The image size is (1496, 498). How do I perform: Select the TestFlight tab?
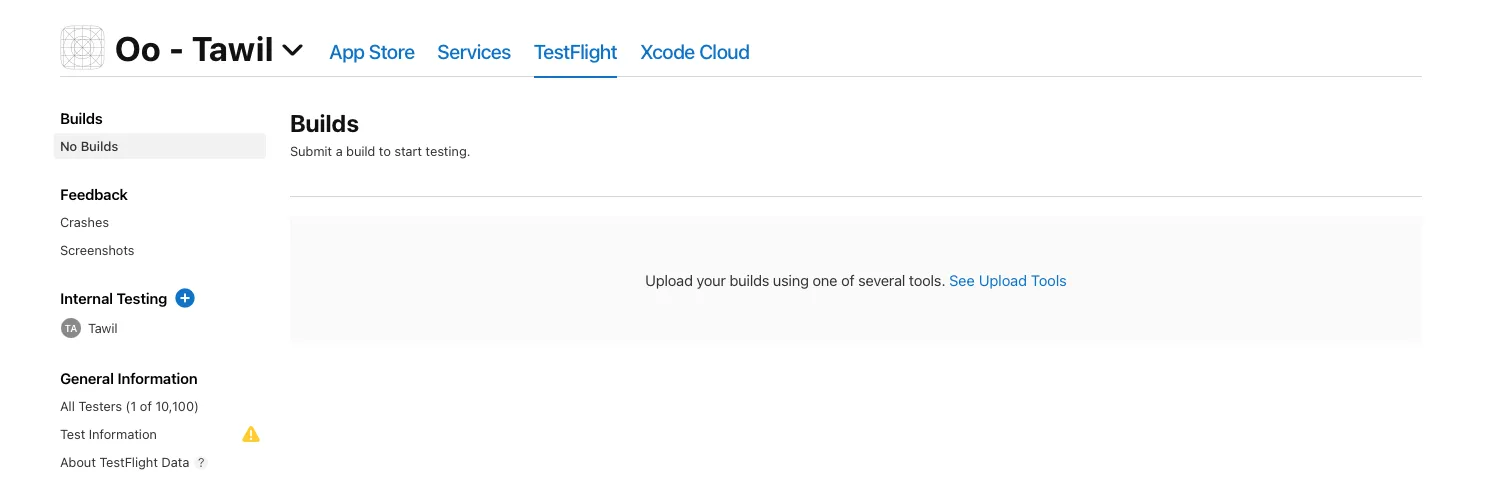pyautogui.click(x=575, y=52)
